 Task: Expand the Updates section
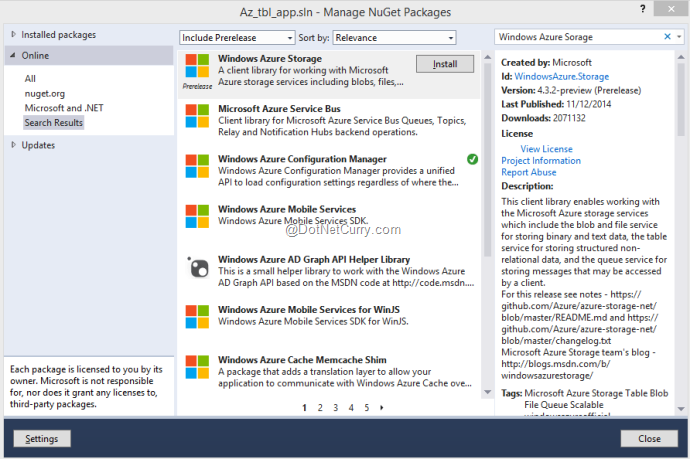[x=13, y=145]
